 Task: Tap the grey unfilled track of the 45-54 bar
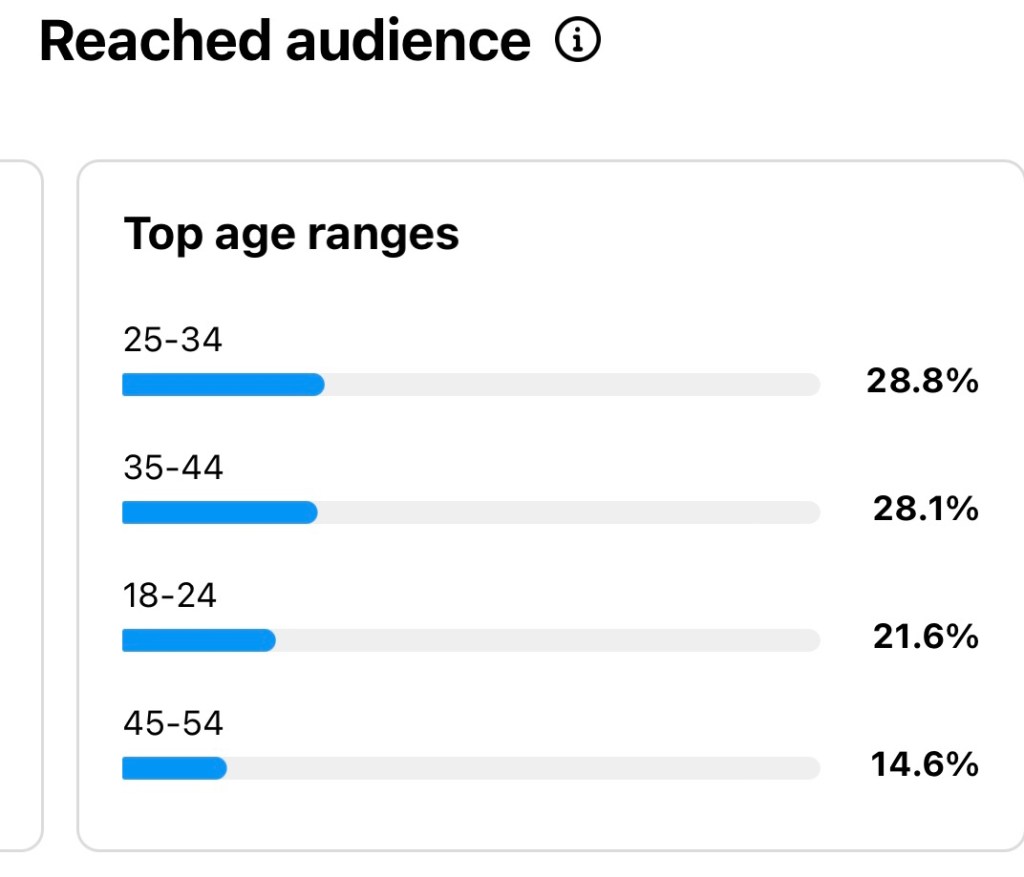pyautogui.click(x=522, y=768)
